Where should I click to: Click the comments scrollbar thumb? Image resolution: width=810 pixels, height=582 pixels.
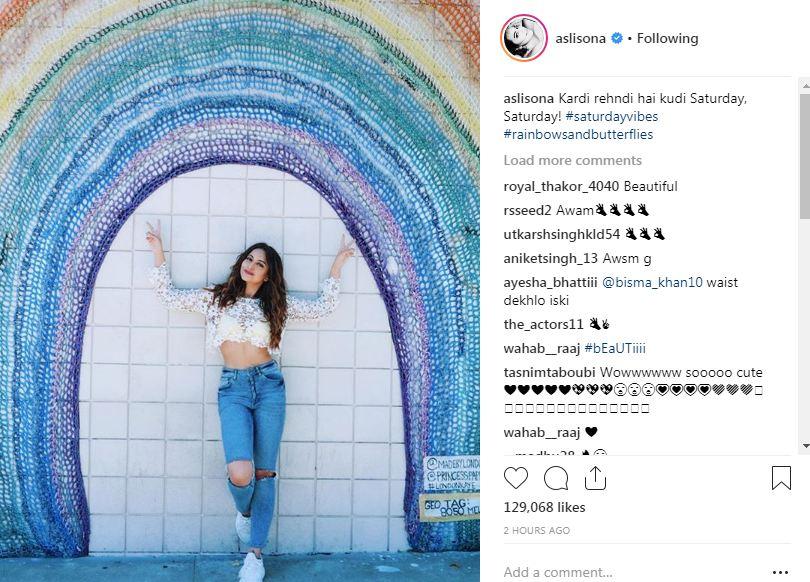[805, 155]
